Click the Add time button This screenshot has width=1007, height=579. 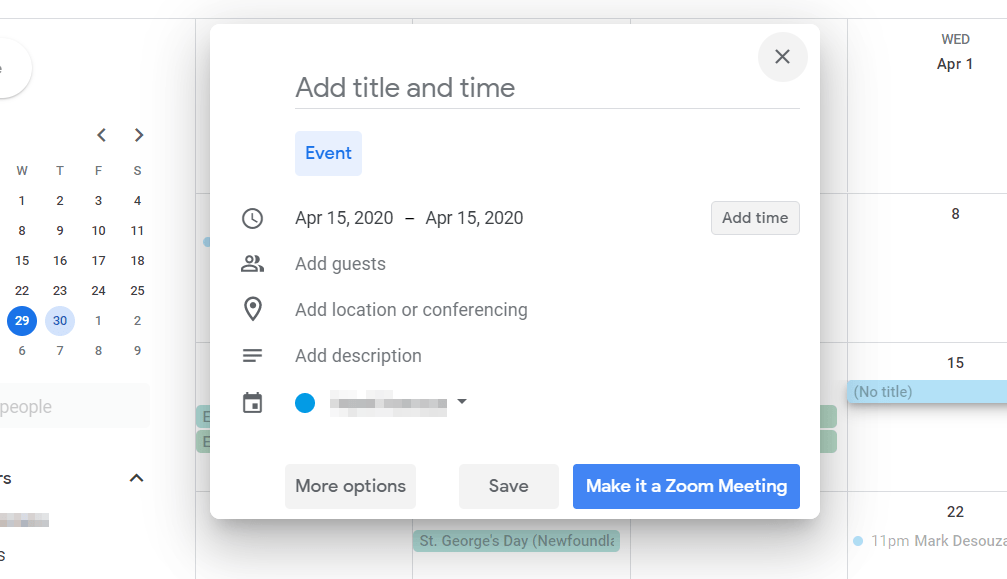755,218
